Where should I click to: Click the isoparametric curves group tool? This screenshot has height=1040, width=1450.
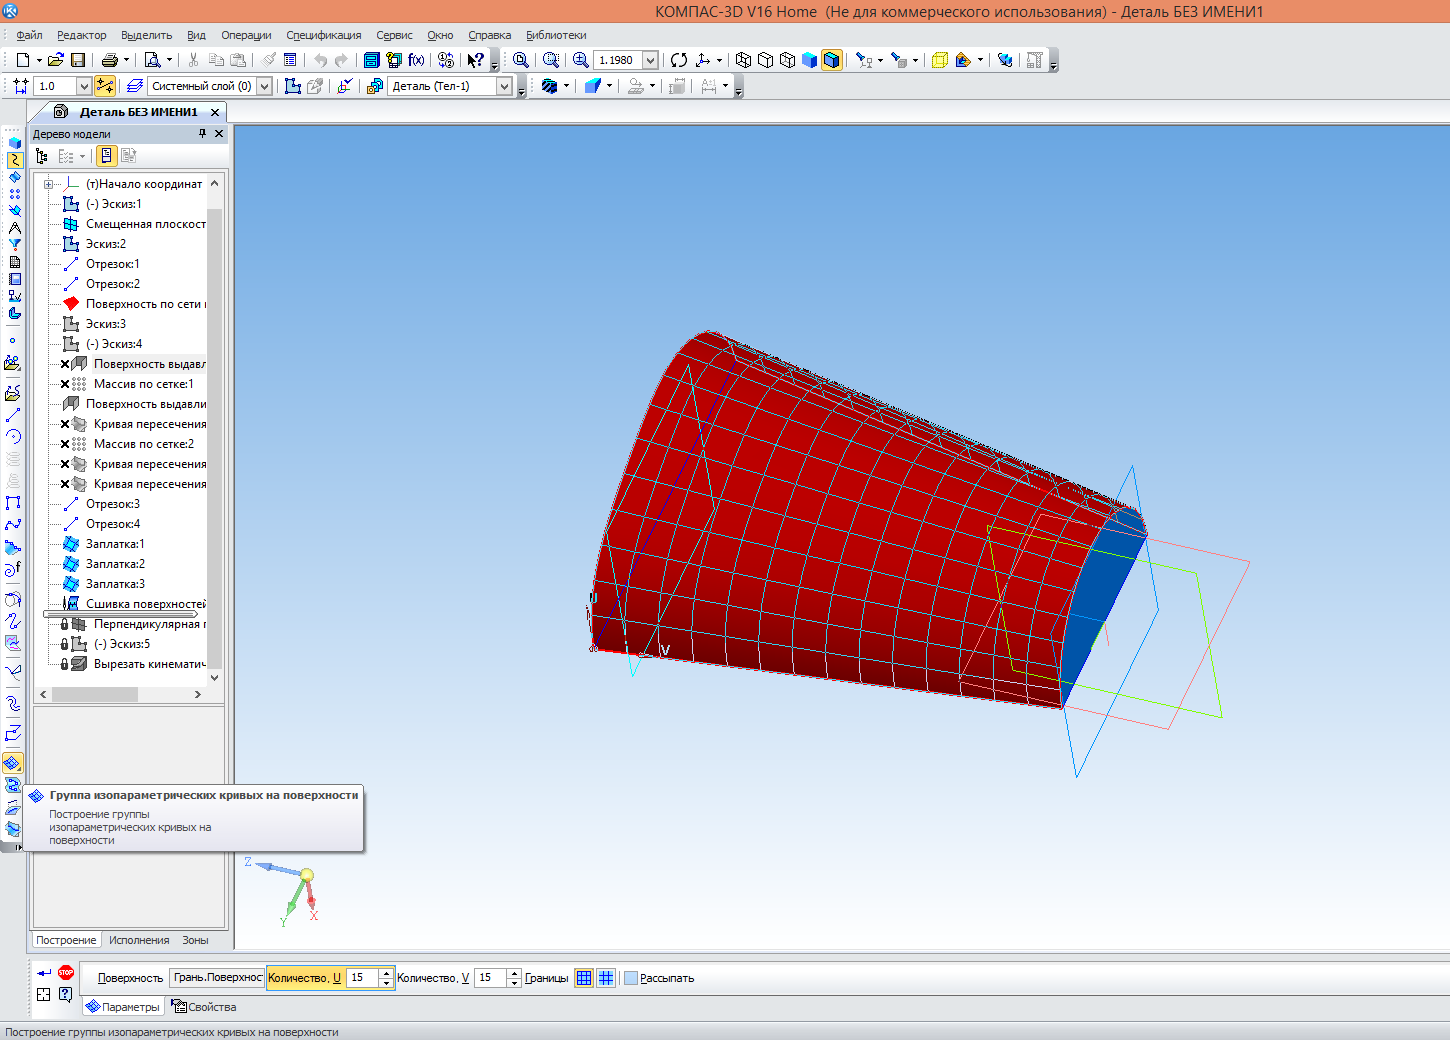[x=13, y=764]
